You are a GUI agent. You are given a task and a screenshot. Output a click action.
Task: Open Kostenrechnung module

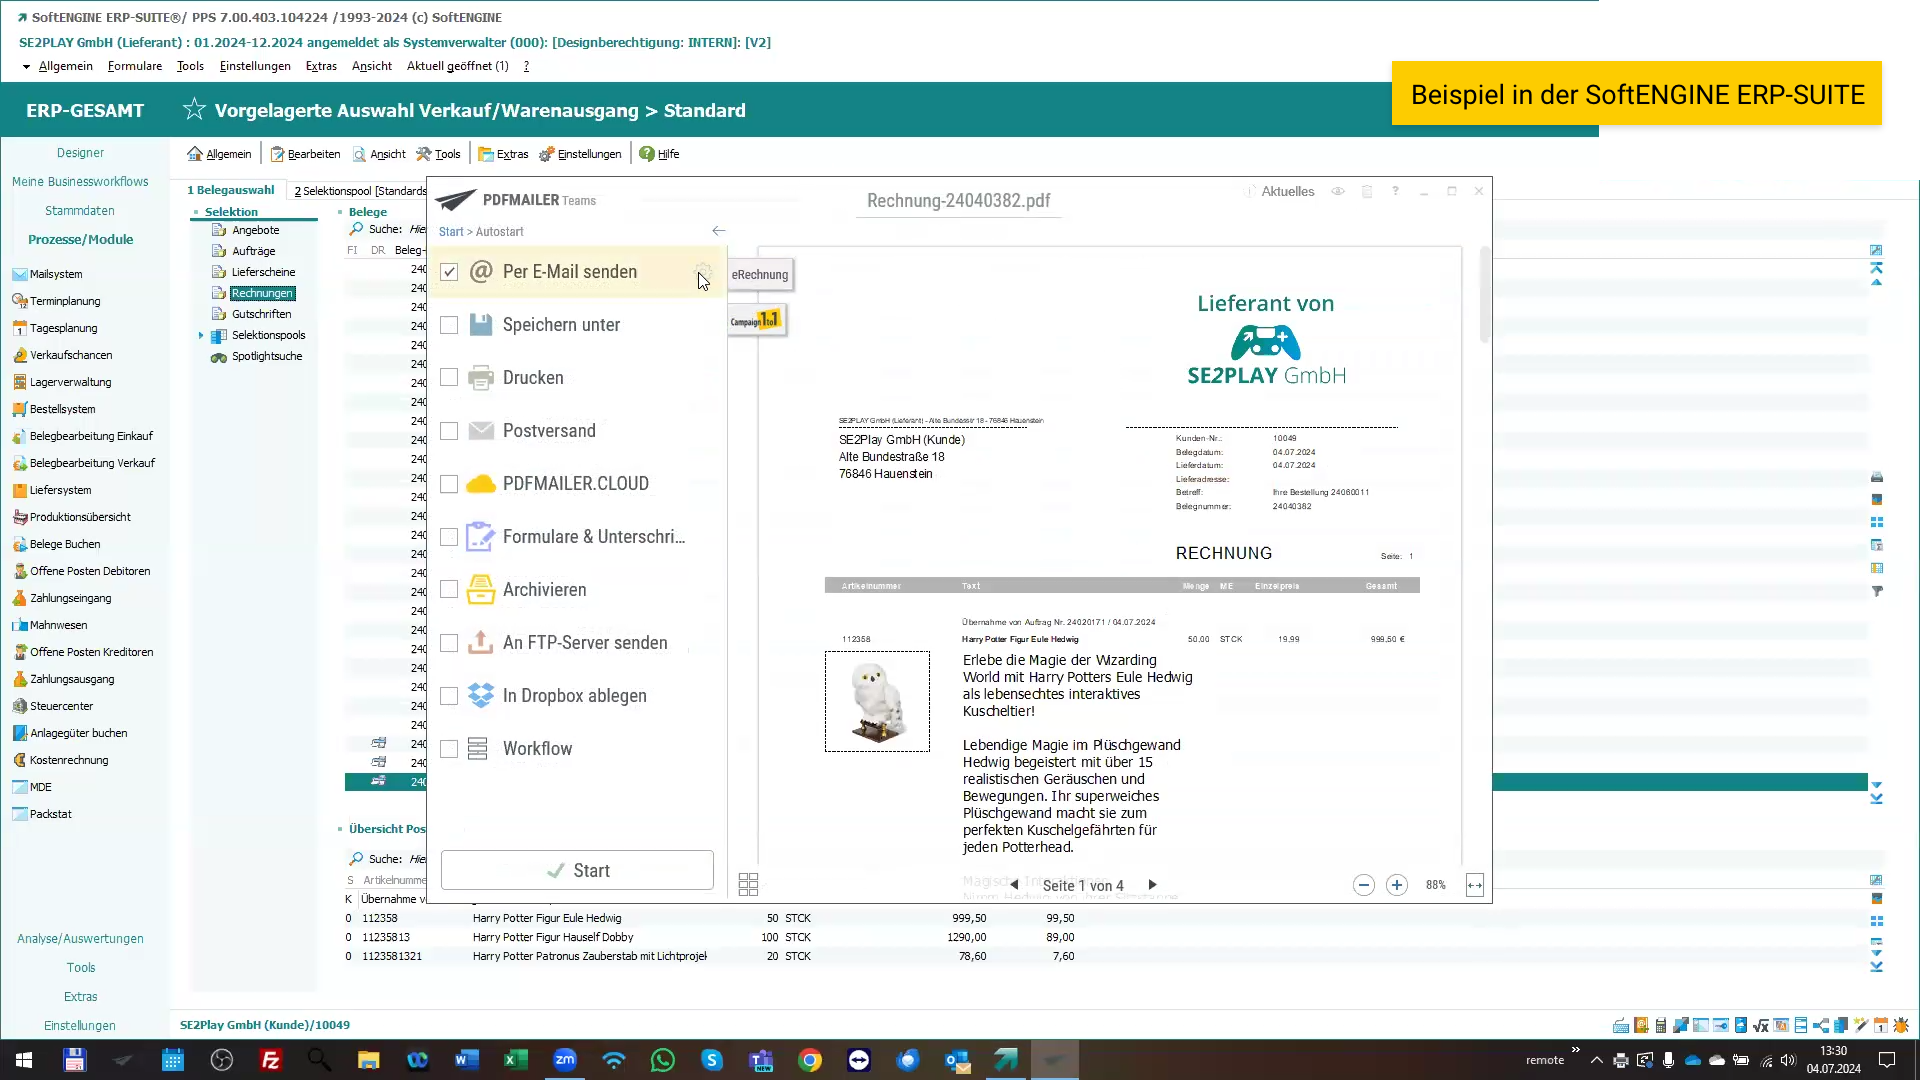[69, 760]
